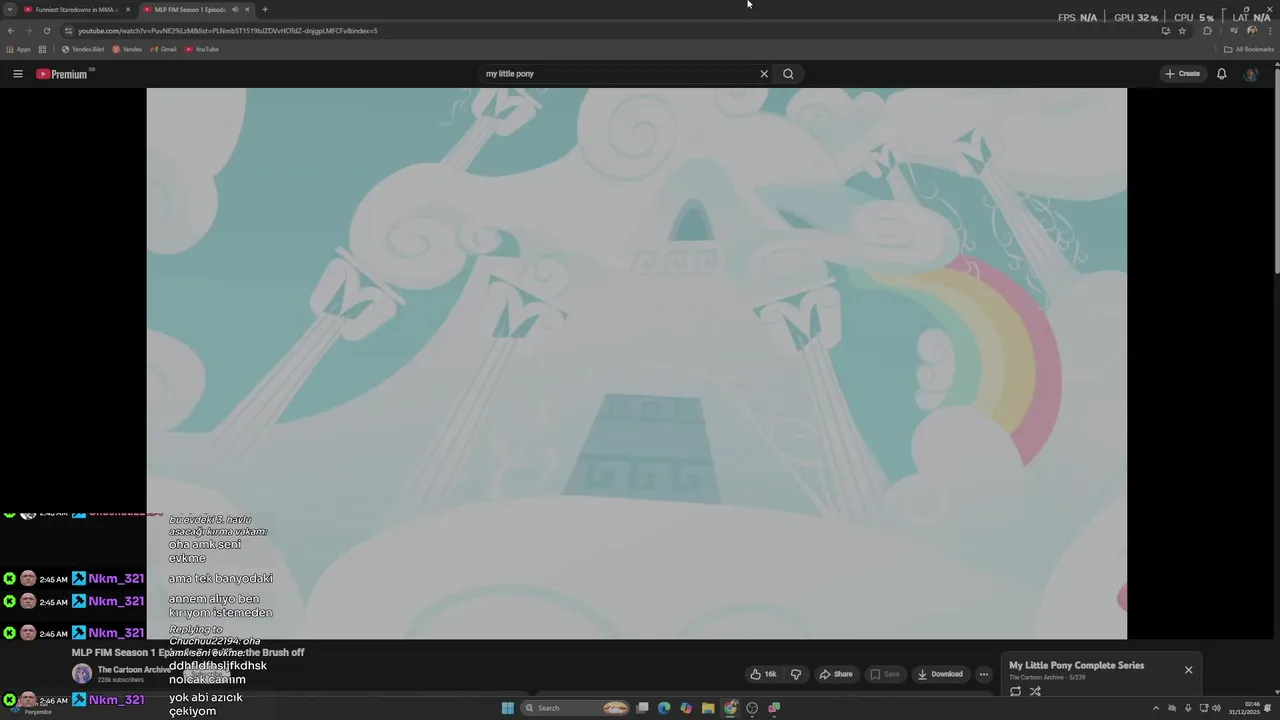Install app icon in the address bar
This screenshot has height=720, width=1280.
coord(1165,31)
